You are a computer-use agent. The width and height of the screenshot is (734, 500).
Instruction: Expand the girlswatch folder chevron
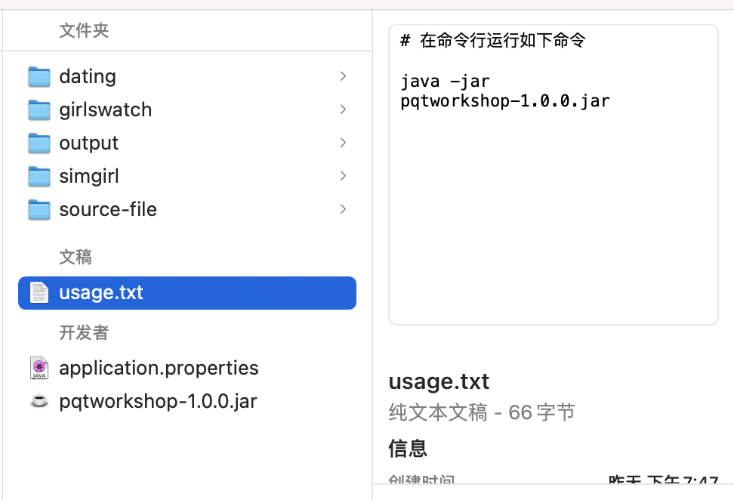(343, 109)
